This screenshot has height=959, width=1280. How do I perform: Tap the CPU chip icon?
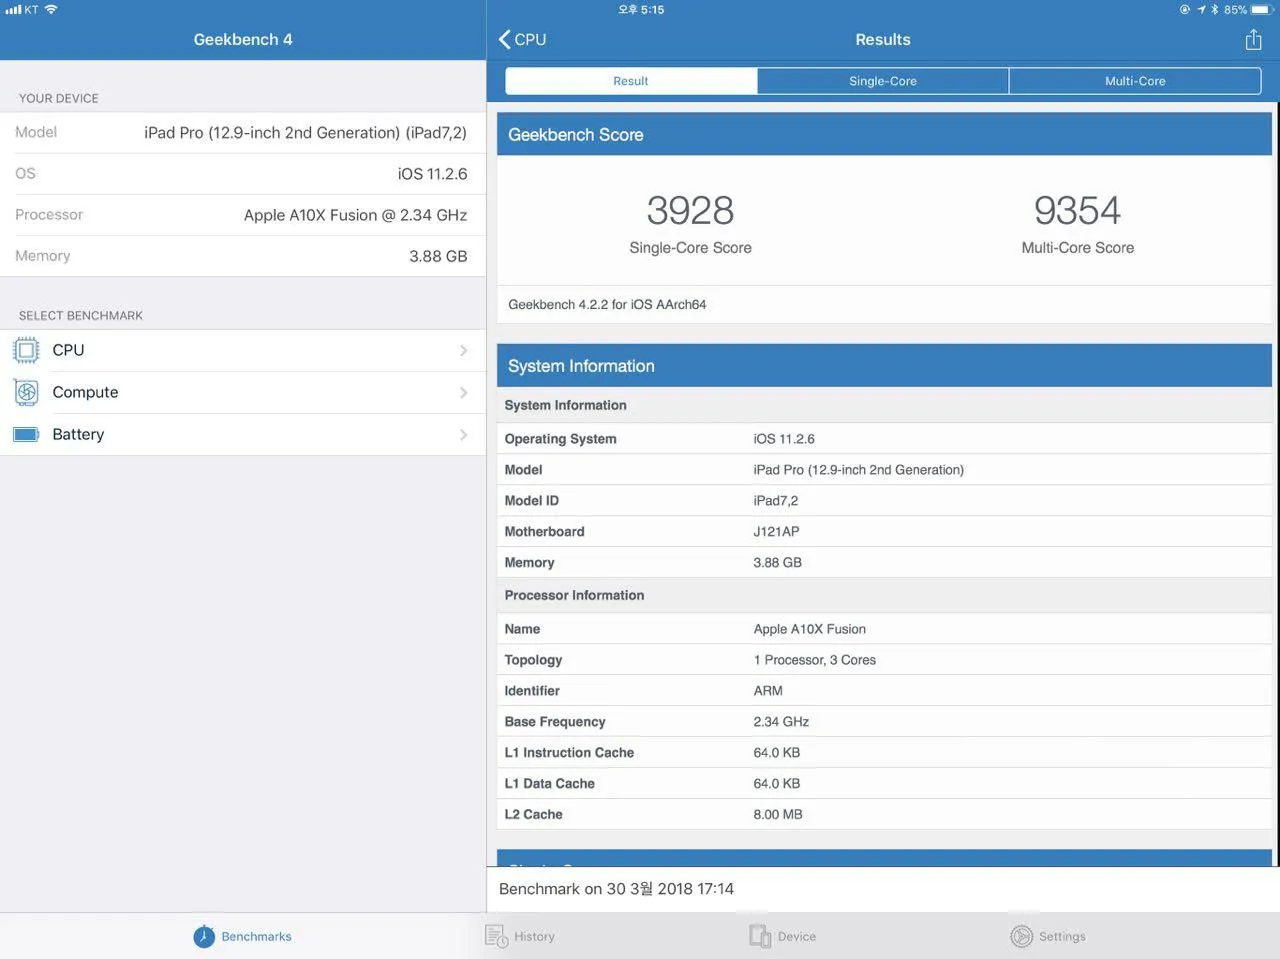click(26, 351)
